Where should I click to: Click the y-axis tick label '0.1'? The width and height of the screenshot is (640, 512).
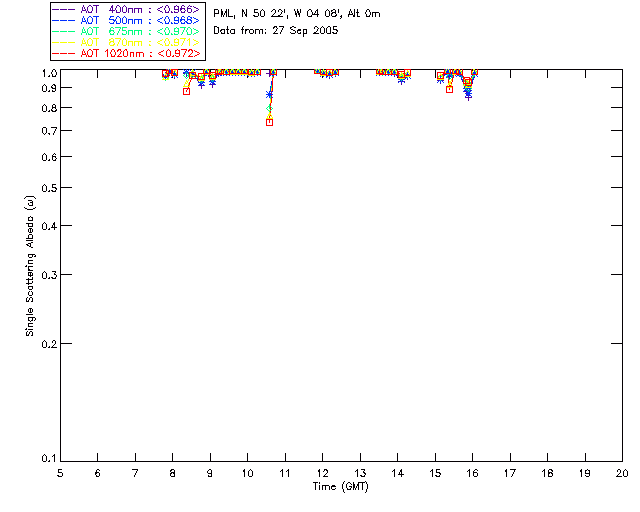coord(49,459)
